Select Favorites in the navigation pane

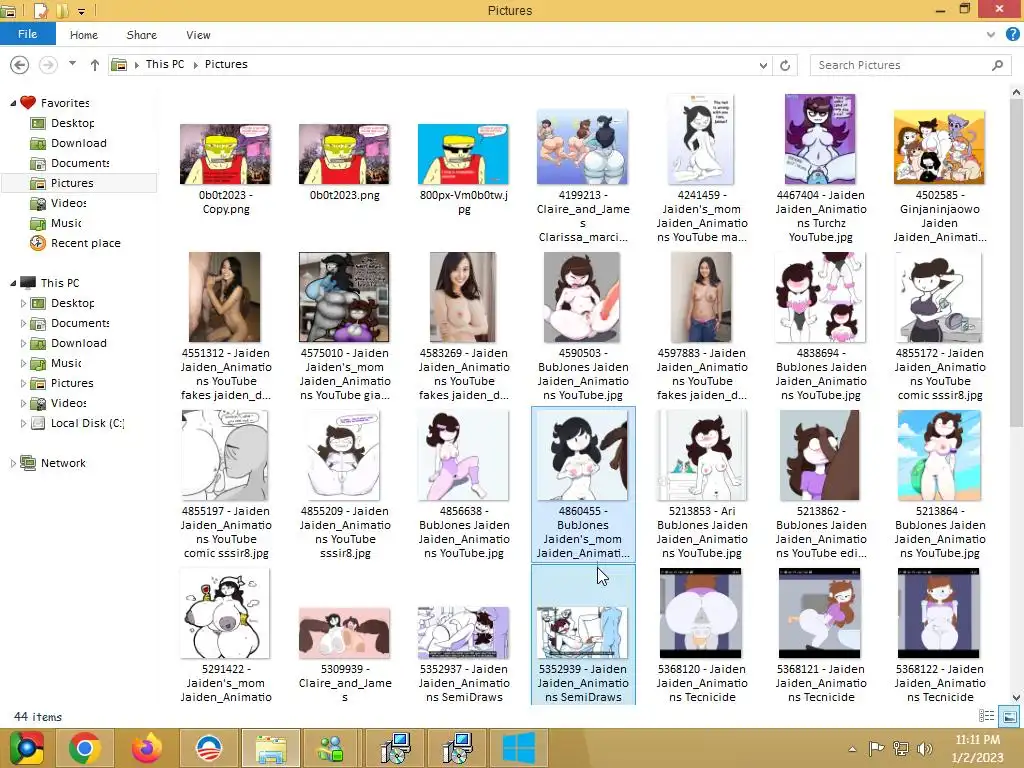65,103
